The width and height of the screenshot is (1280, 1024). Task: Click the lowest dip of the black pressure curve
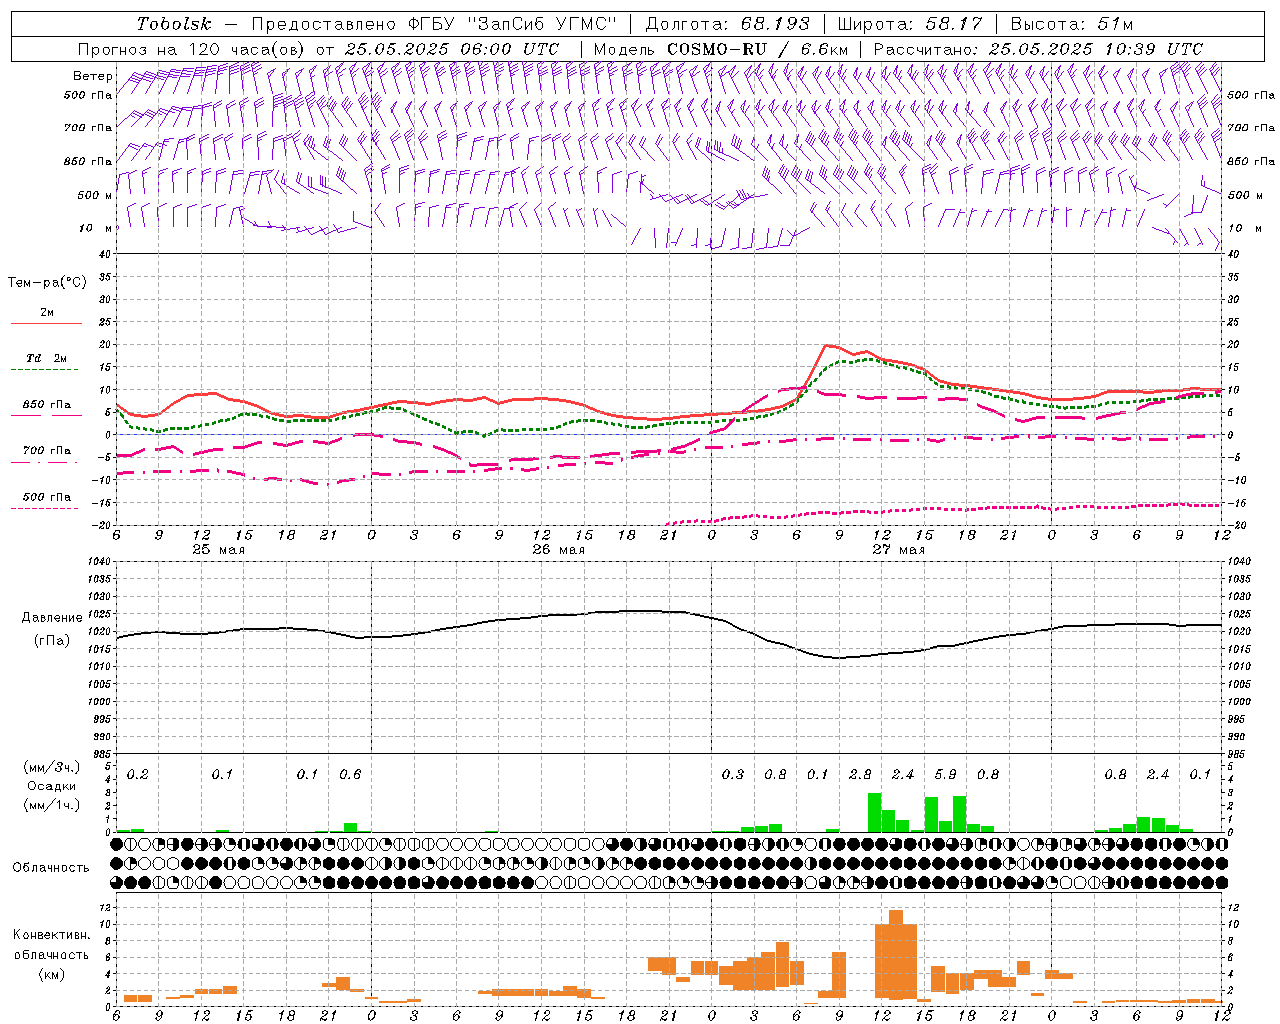click(838, 658)
